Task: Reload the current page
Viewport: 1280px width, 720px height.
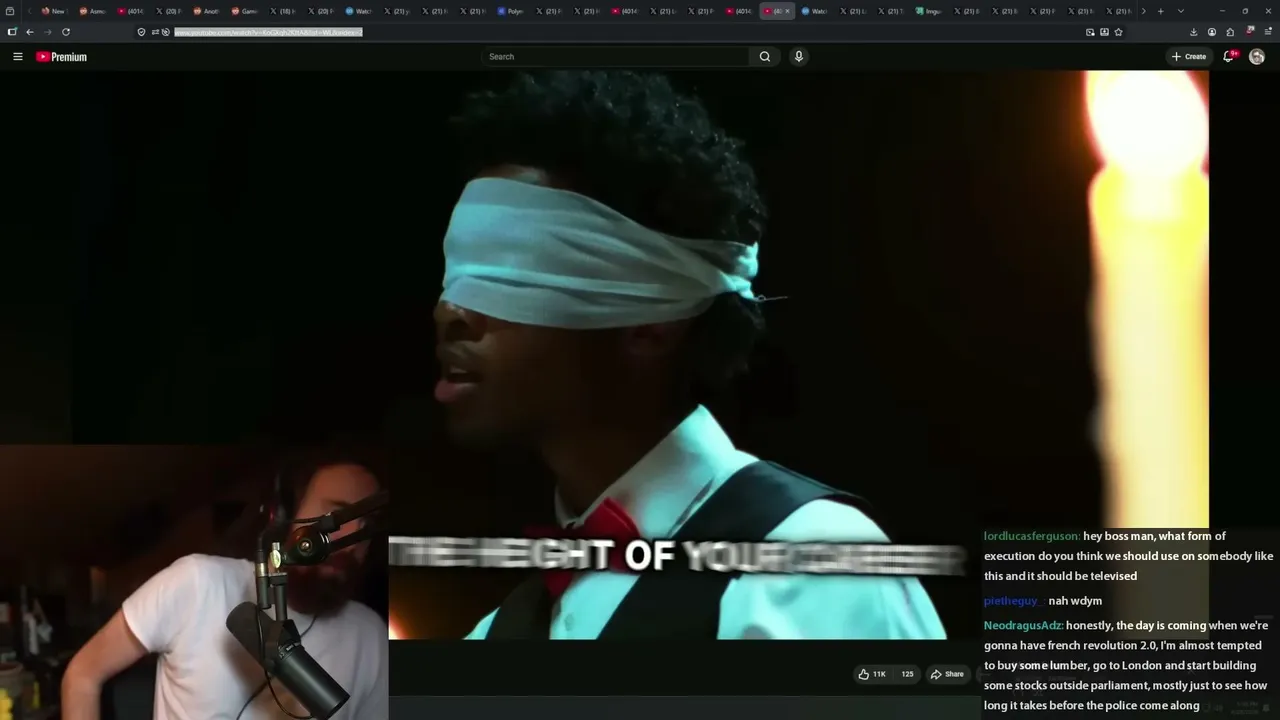Action: click(x=66, y=32)
